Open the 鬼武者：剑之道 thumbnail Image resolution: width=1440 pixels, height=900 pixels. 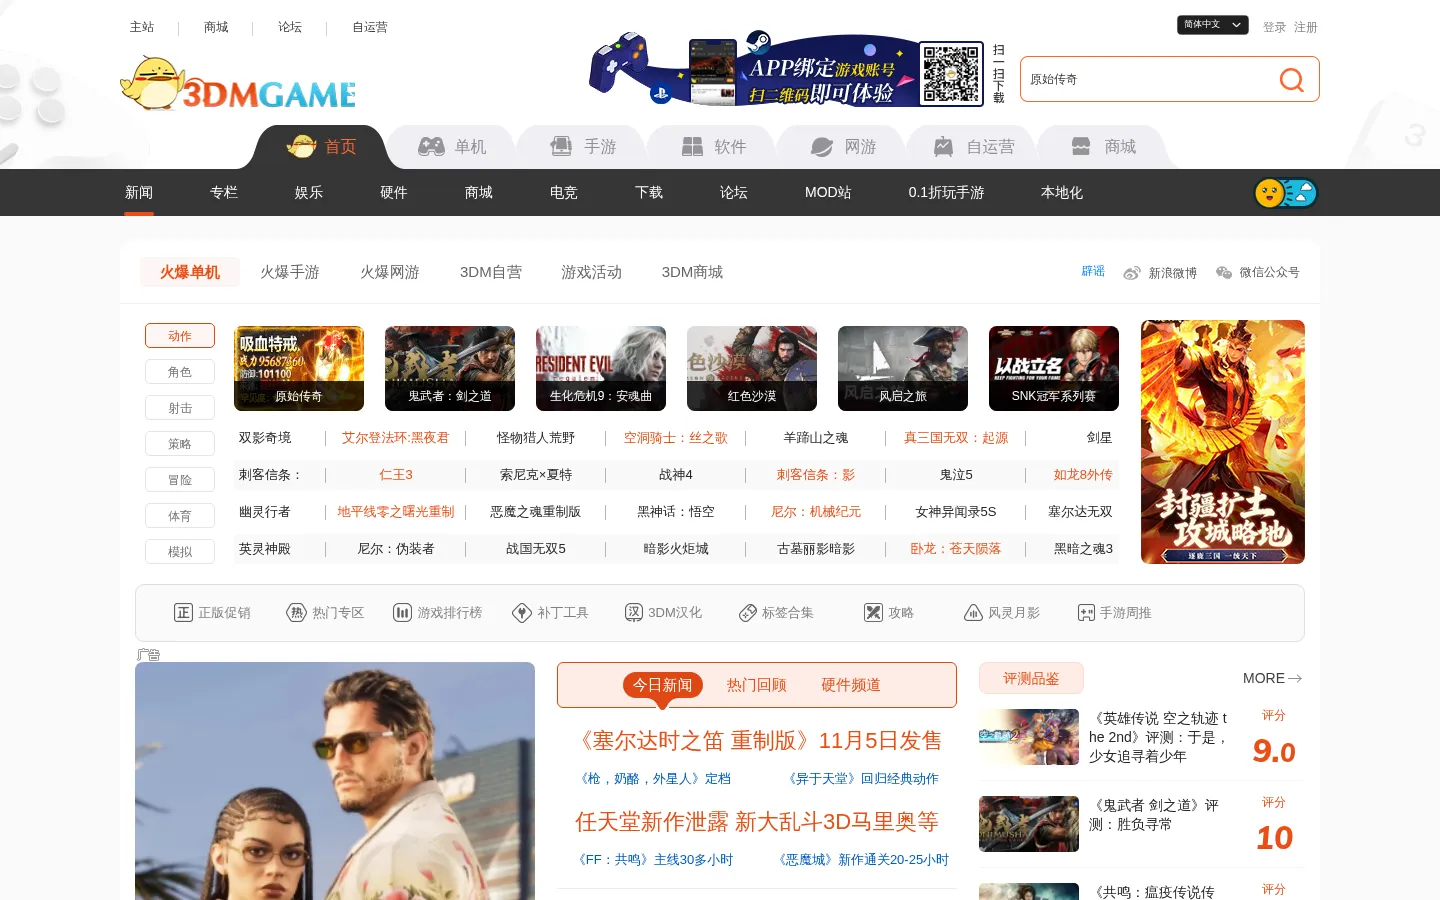coord(450,368)
